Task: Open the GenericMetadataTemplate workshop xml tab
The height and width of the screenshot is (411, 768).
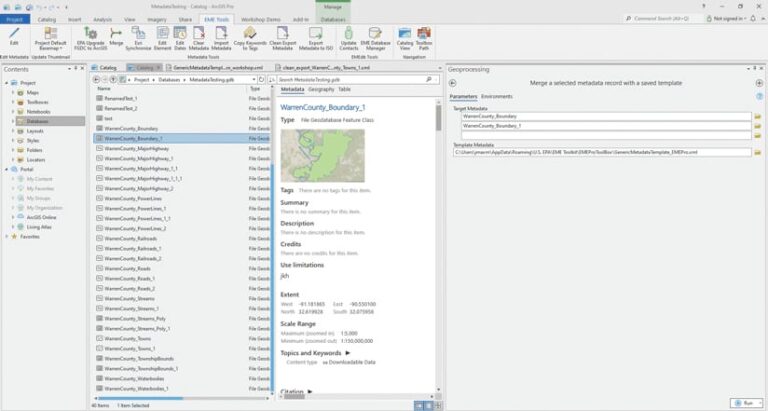Action: [215, 68]
